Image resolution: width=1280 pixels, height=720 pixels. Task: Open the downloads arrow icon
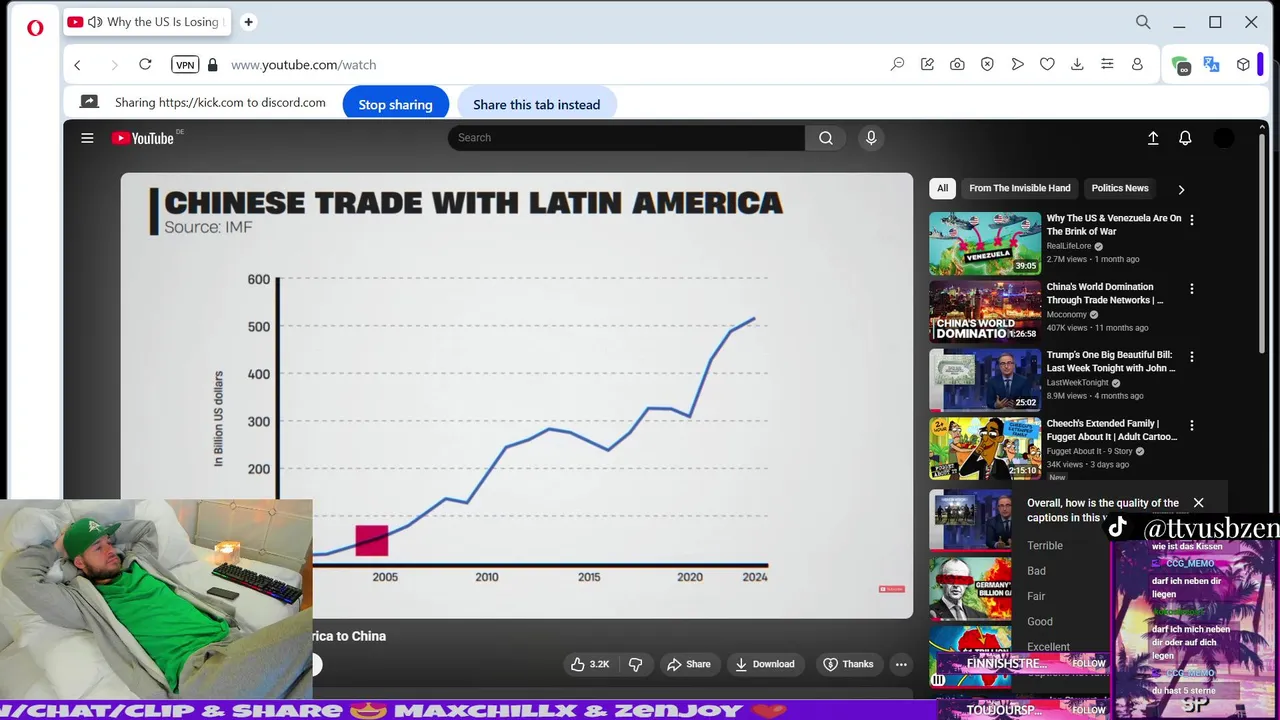(x=1077, y=64)
